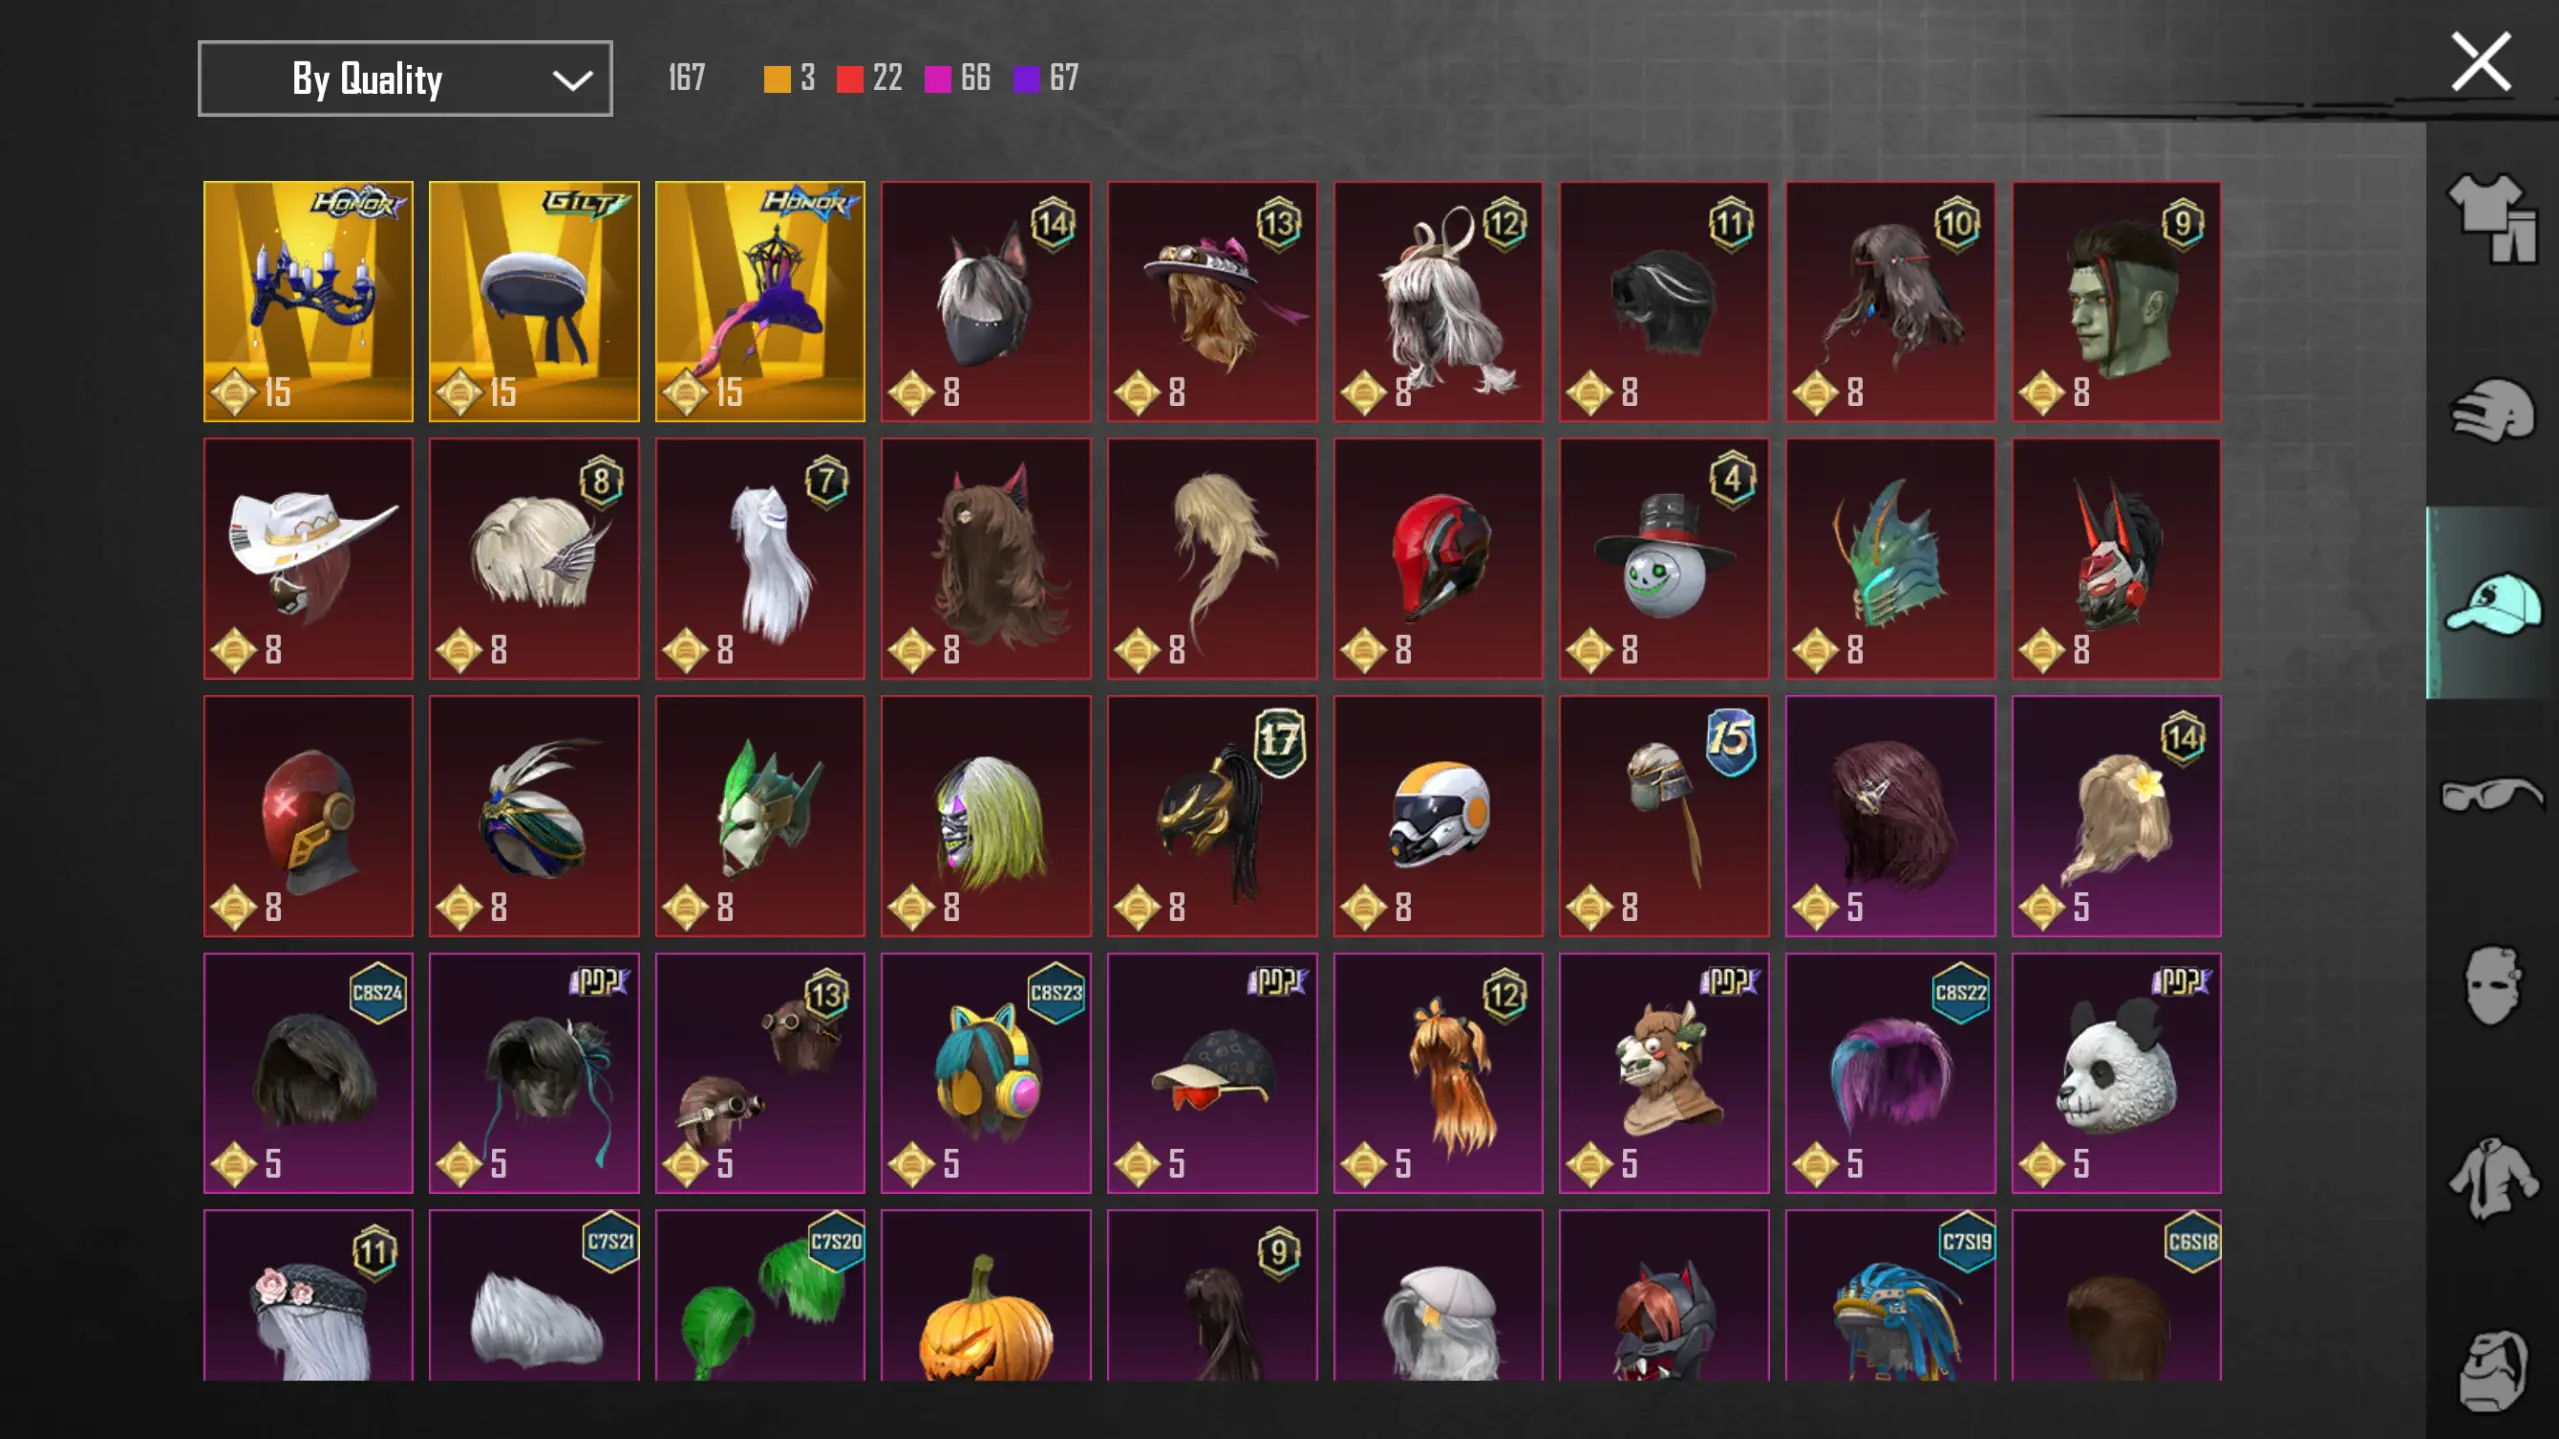Pick the snowman with top hat item
The image size is (2559, 1439).
click(x=1664, y=559)
